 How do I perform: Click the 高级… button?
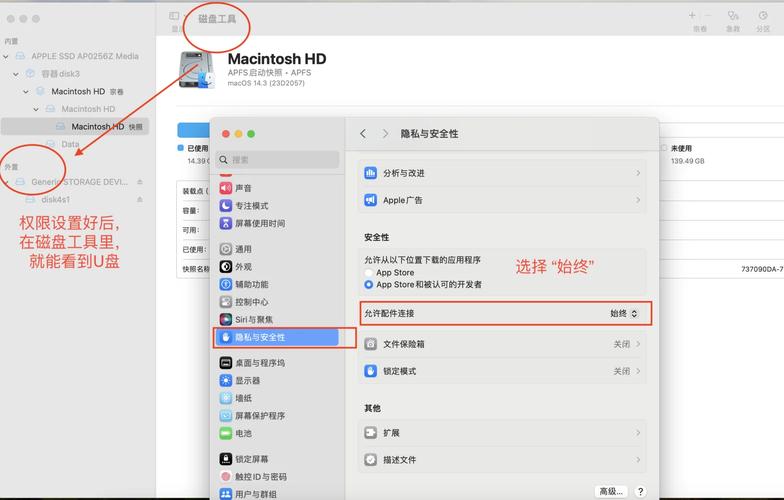(609, 491)
